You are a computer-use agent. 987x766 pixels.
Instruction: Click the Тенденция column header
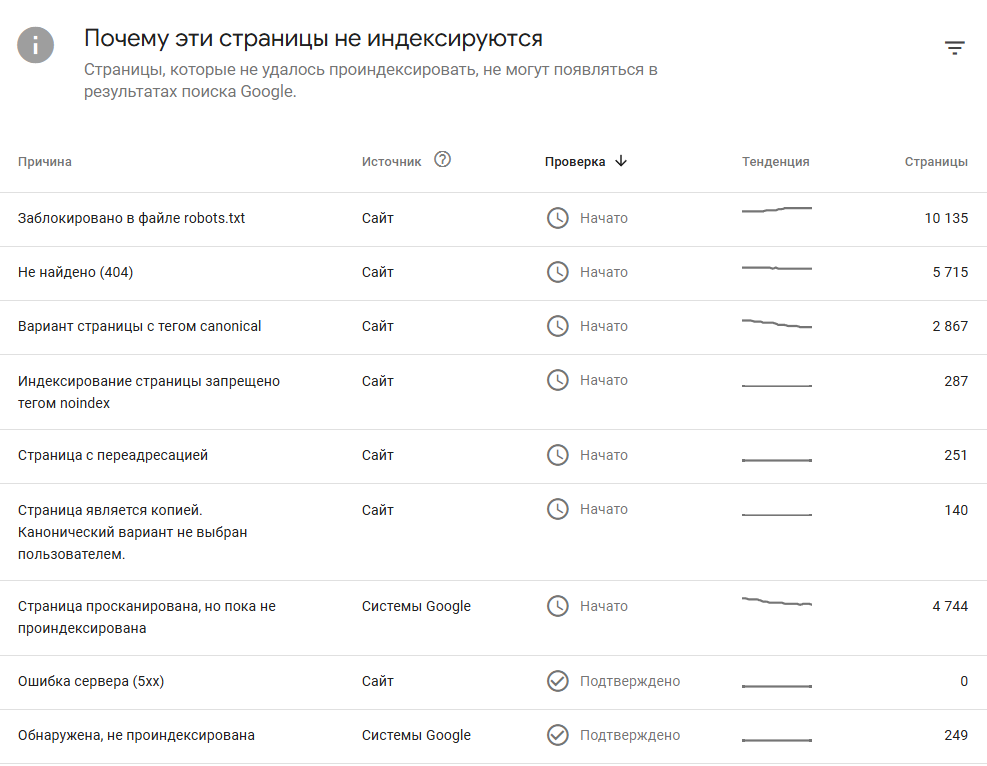point(775,162)
